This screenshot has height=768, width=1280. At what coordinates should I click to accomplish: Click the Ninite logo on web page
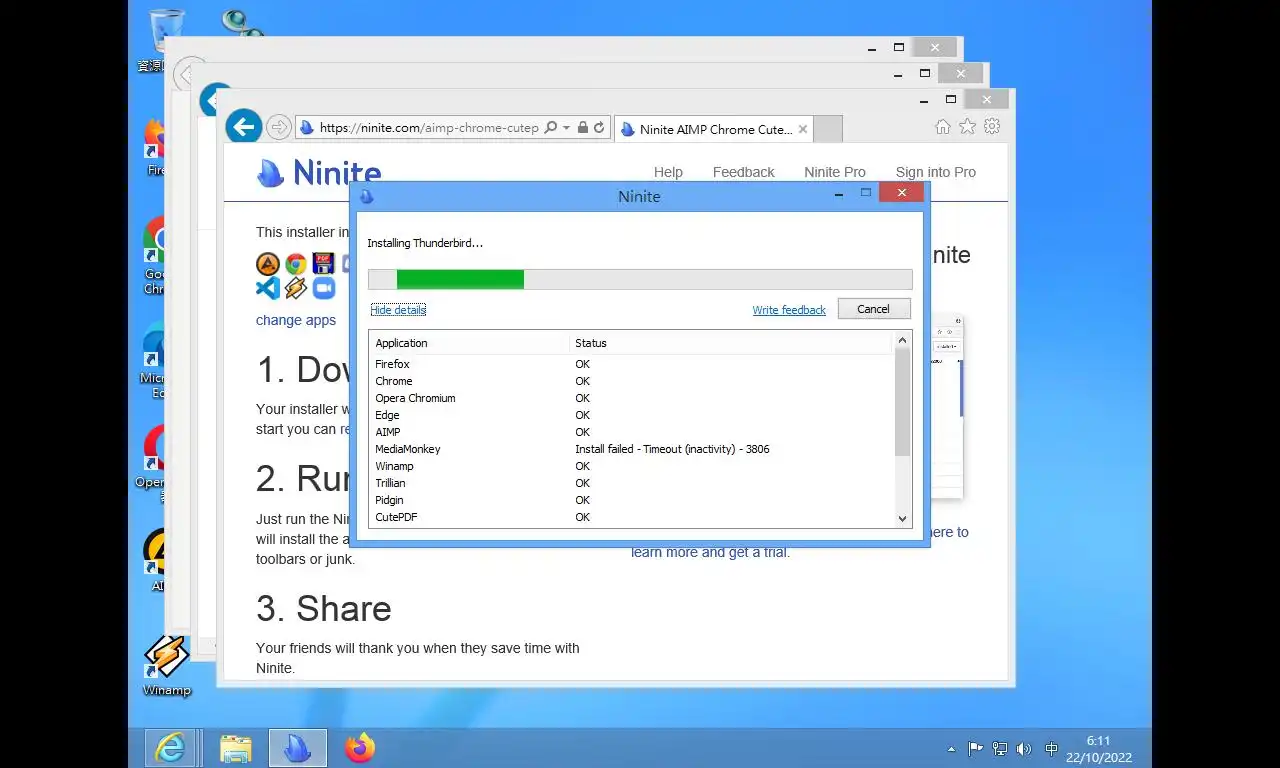319,172
